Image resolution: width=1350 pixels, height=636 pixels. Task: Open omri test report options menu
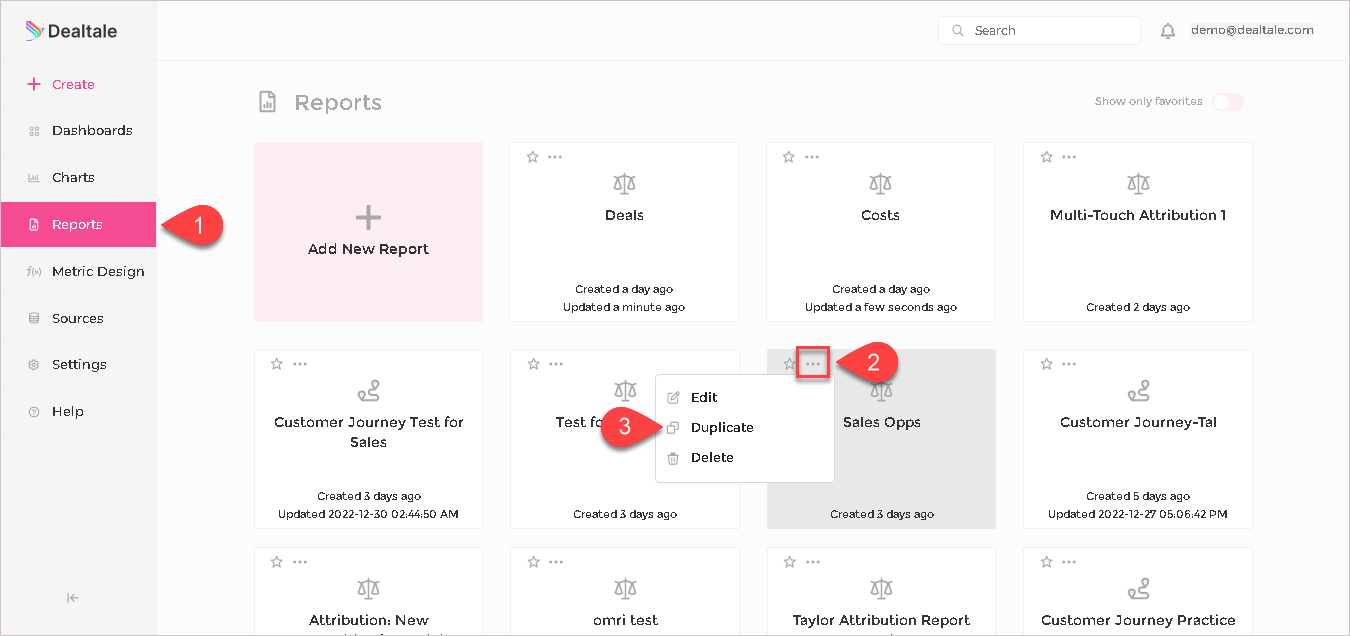(556, 562)
